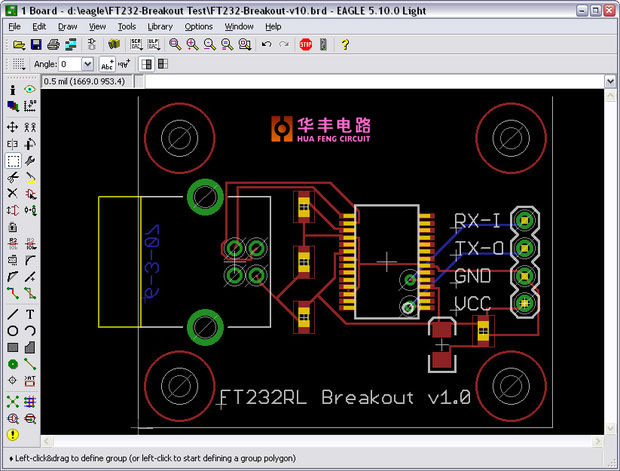Undo the last action
Viewport: 620px width, 471px height.
coord(267,44)
